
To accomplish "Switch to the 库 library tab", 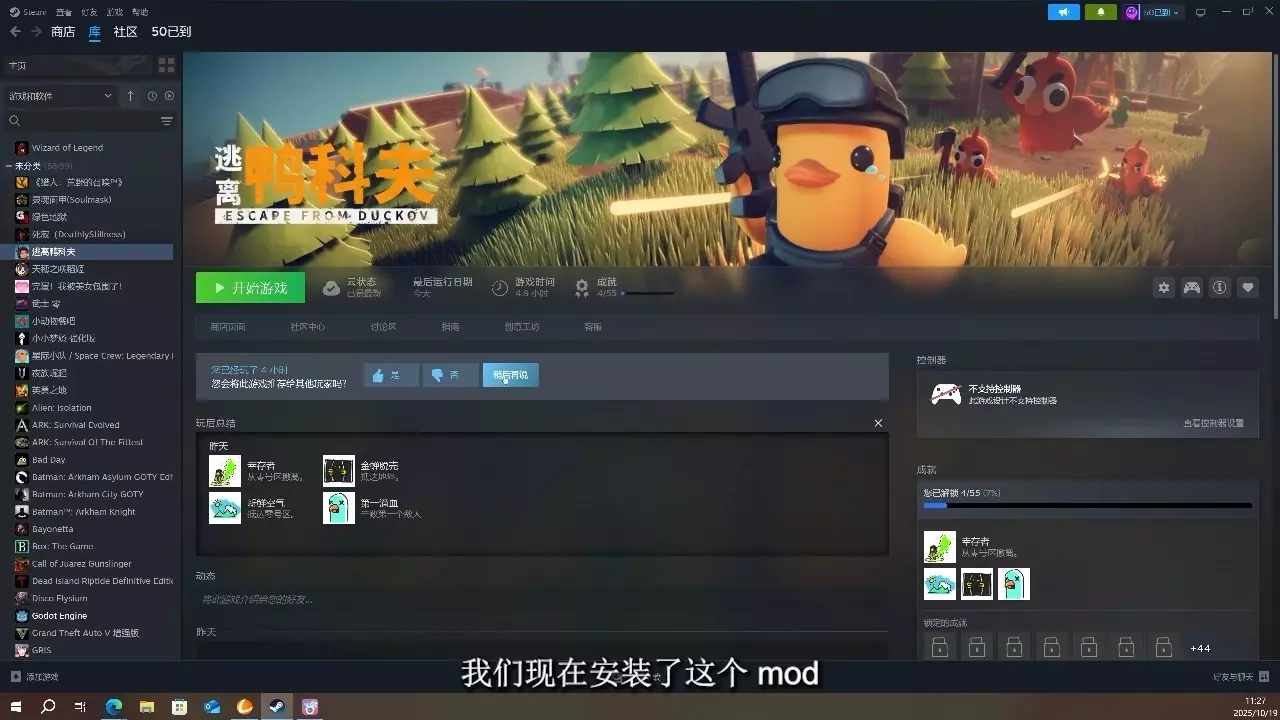I will pos(95,32).
